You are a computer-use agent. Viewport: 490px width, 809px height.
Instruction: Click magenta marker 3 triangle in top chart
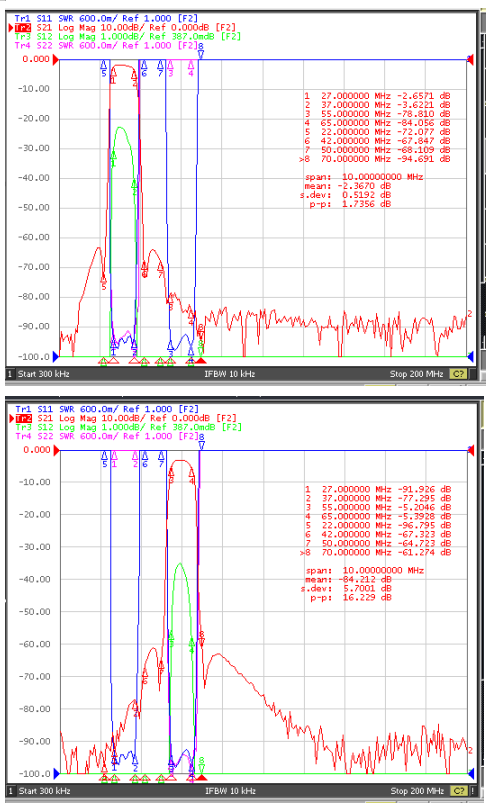[x=170, y=64]
